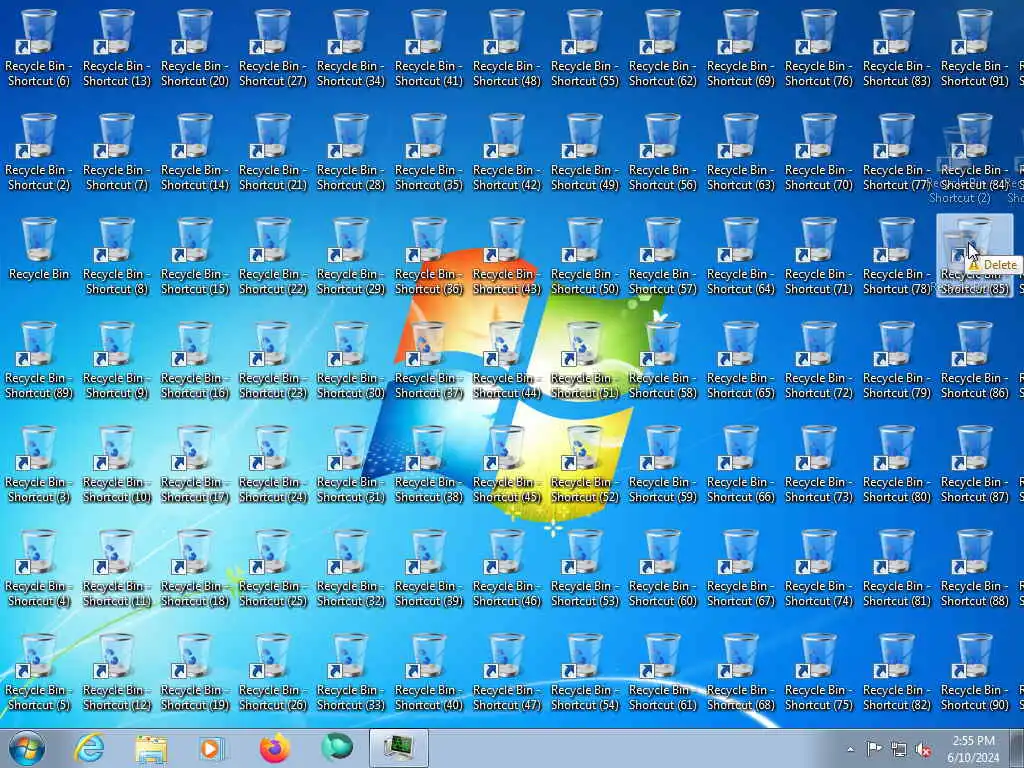
Task: Select Recycle Bin - Shortcut (6) icon
Action: click(x=39, y=49)
